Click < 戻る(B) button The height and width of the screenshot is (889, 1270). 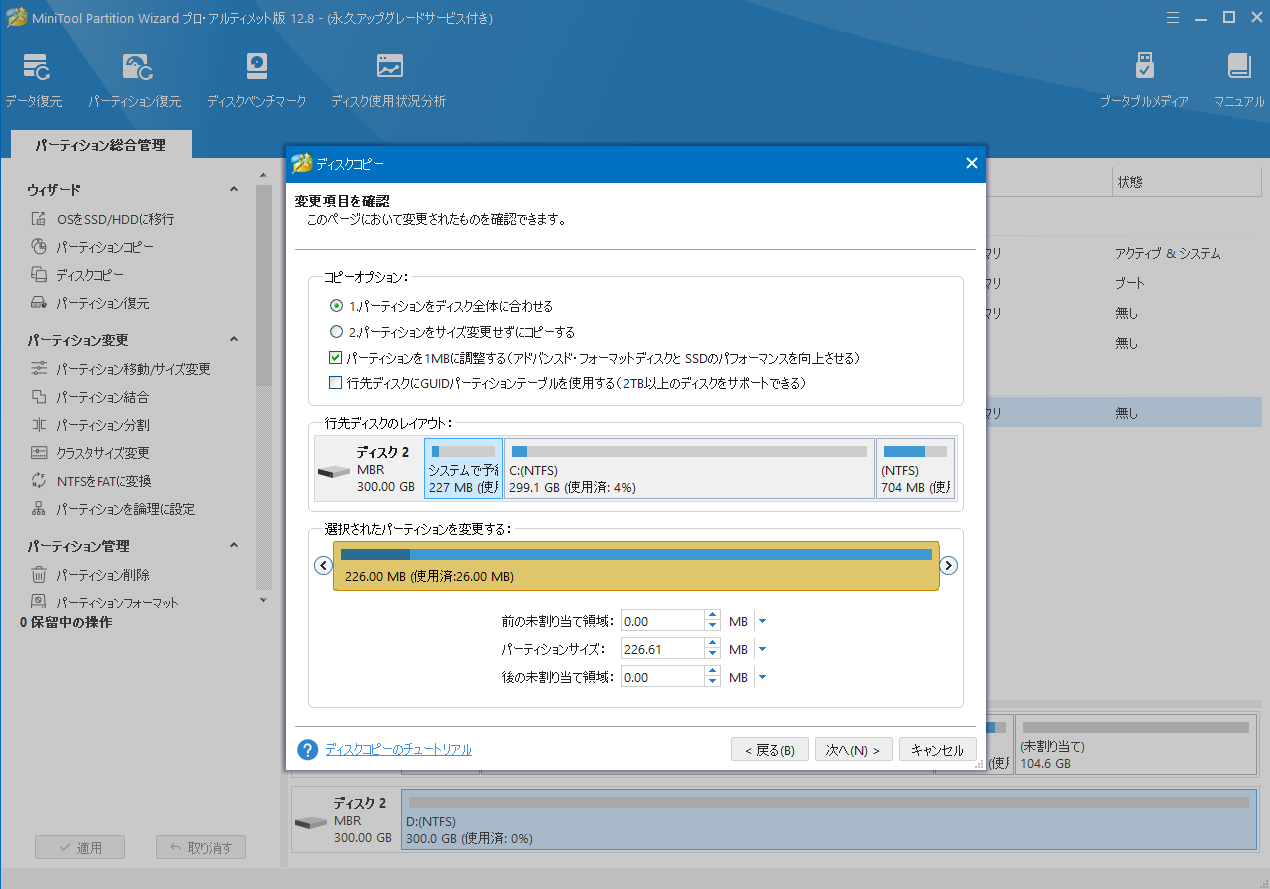tap(769, 750)
